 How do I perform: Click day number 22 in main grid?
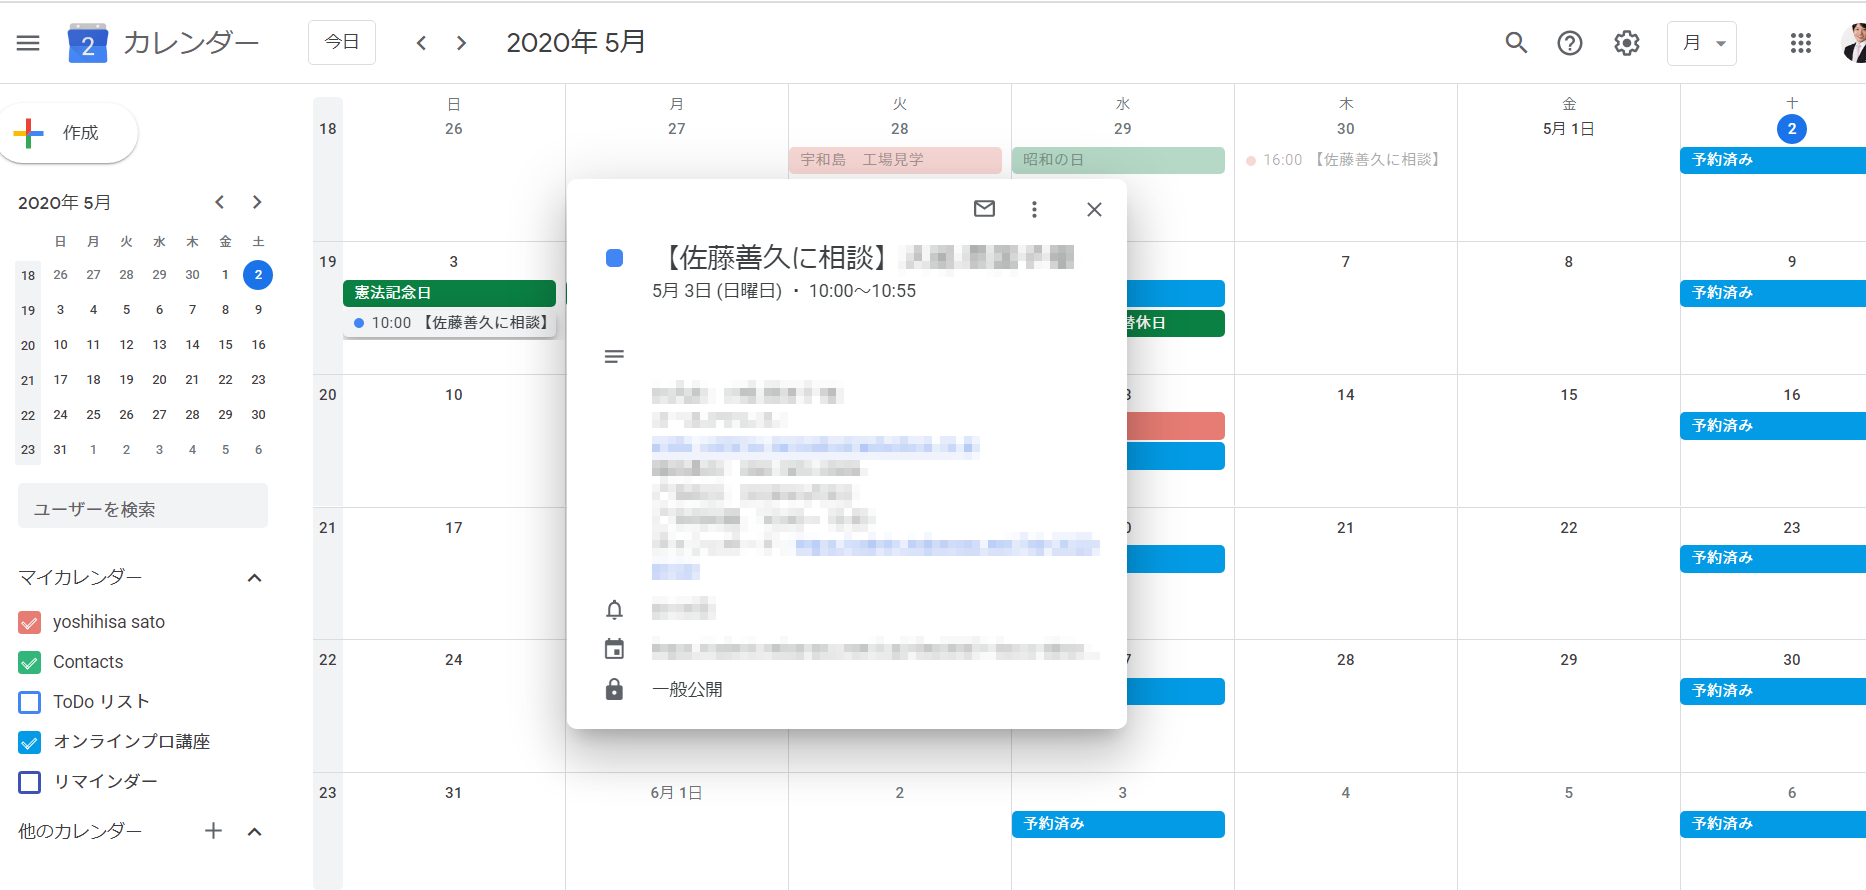coord(1568,528)
